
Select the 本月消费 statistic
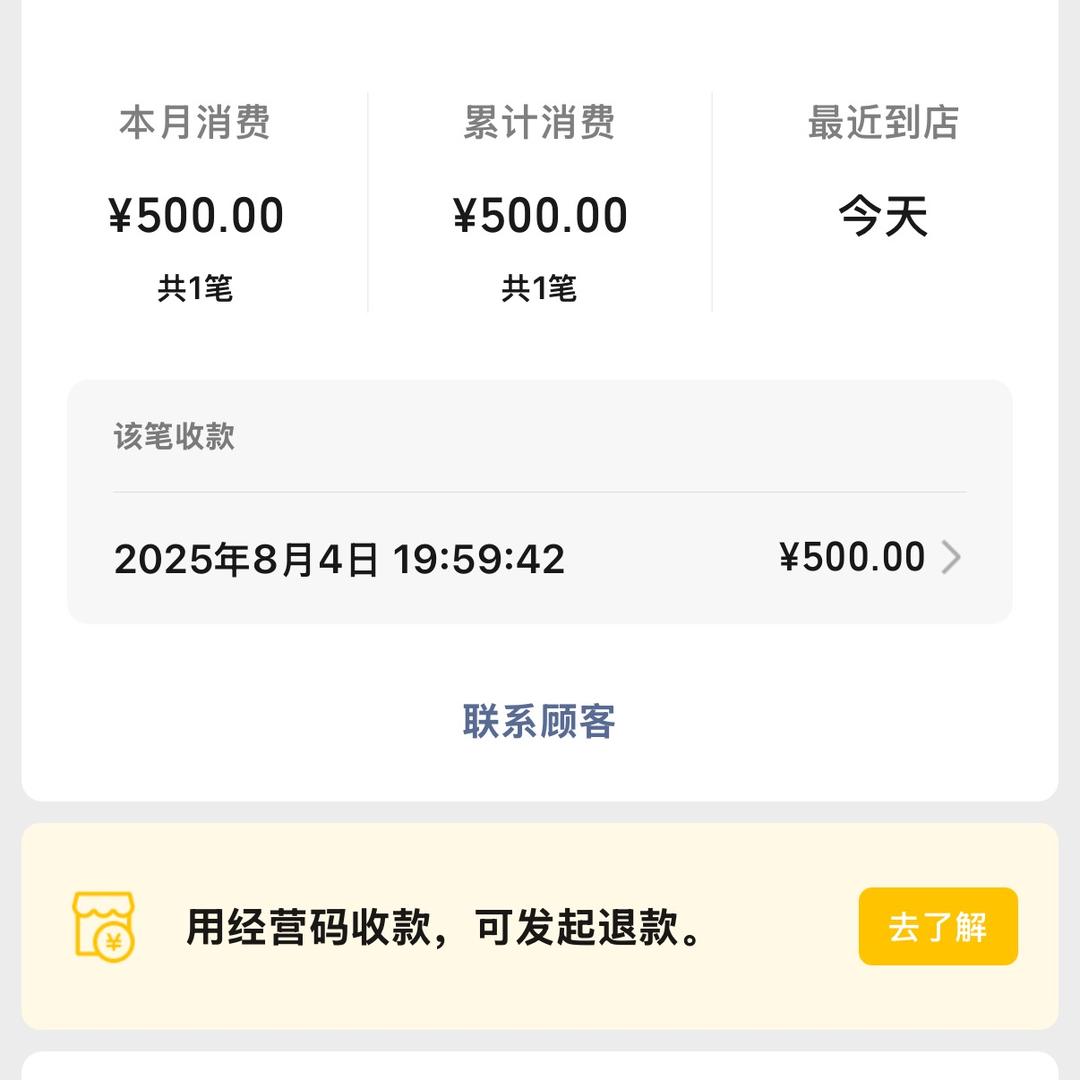coord(196,123)
